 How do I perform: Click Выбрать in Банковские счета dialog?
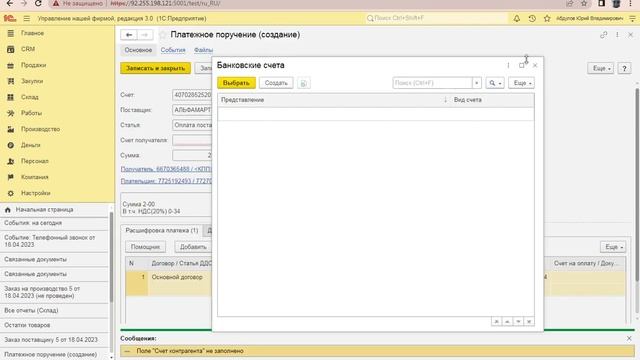pos(236,83)
